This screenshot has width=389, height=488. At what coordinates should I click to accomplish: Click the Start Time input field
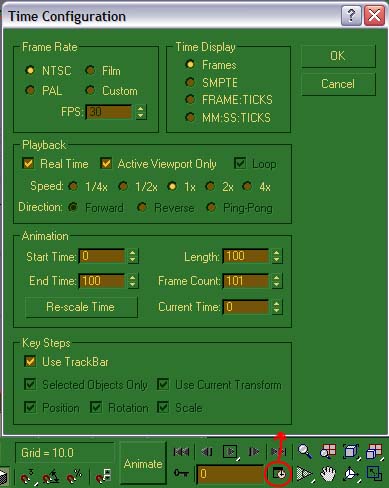click(102, 256)
